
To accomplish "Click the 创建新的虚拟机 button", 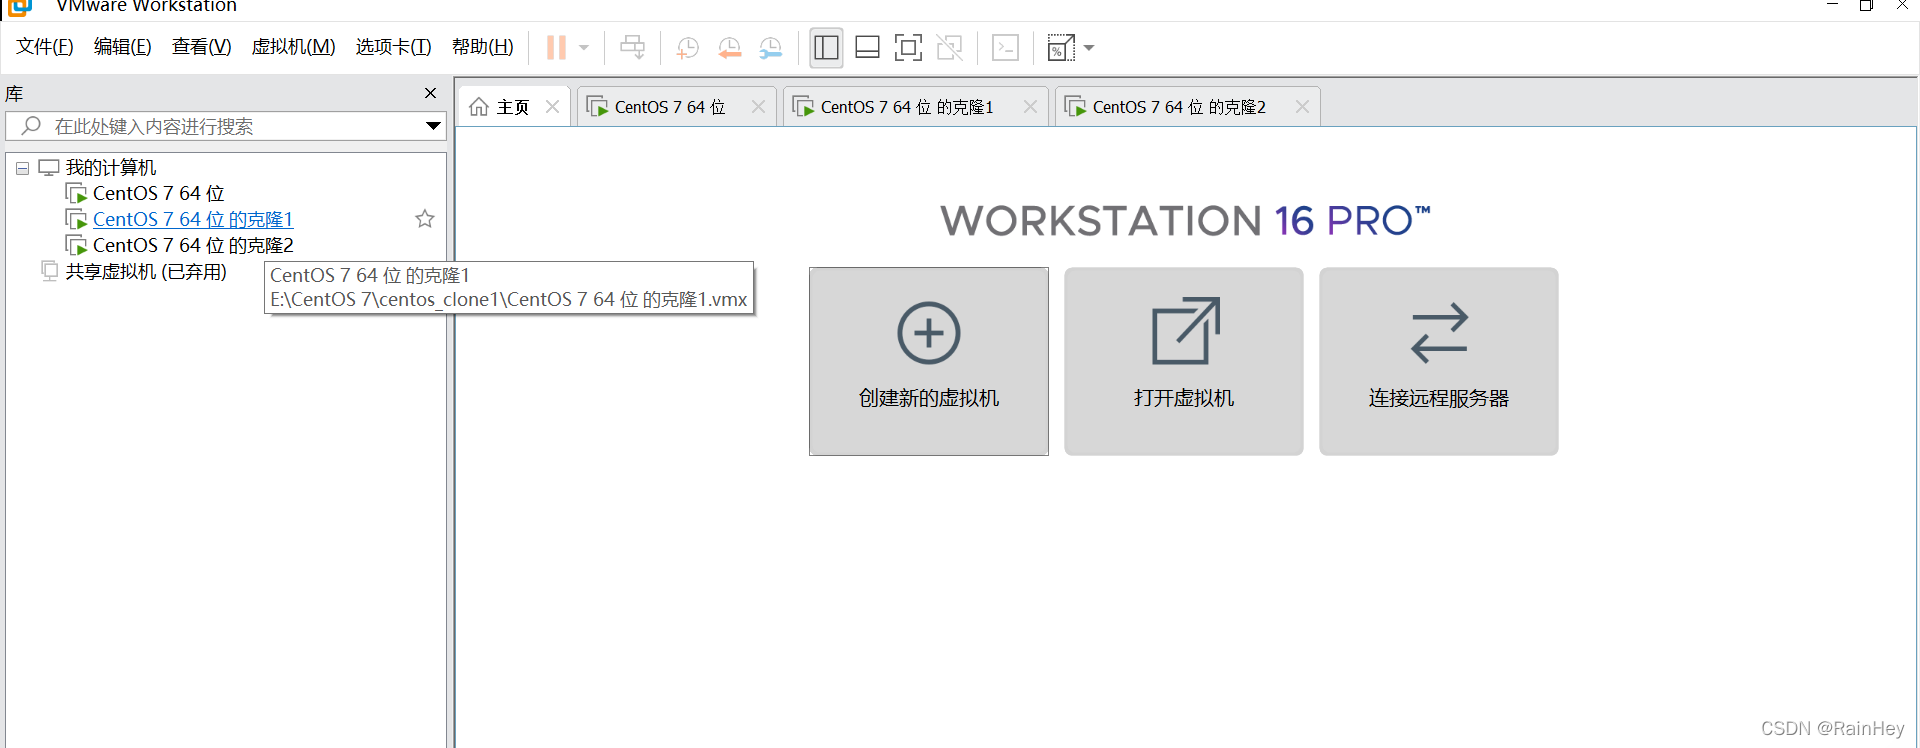I will point(929,361).
